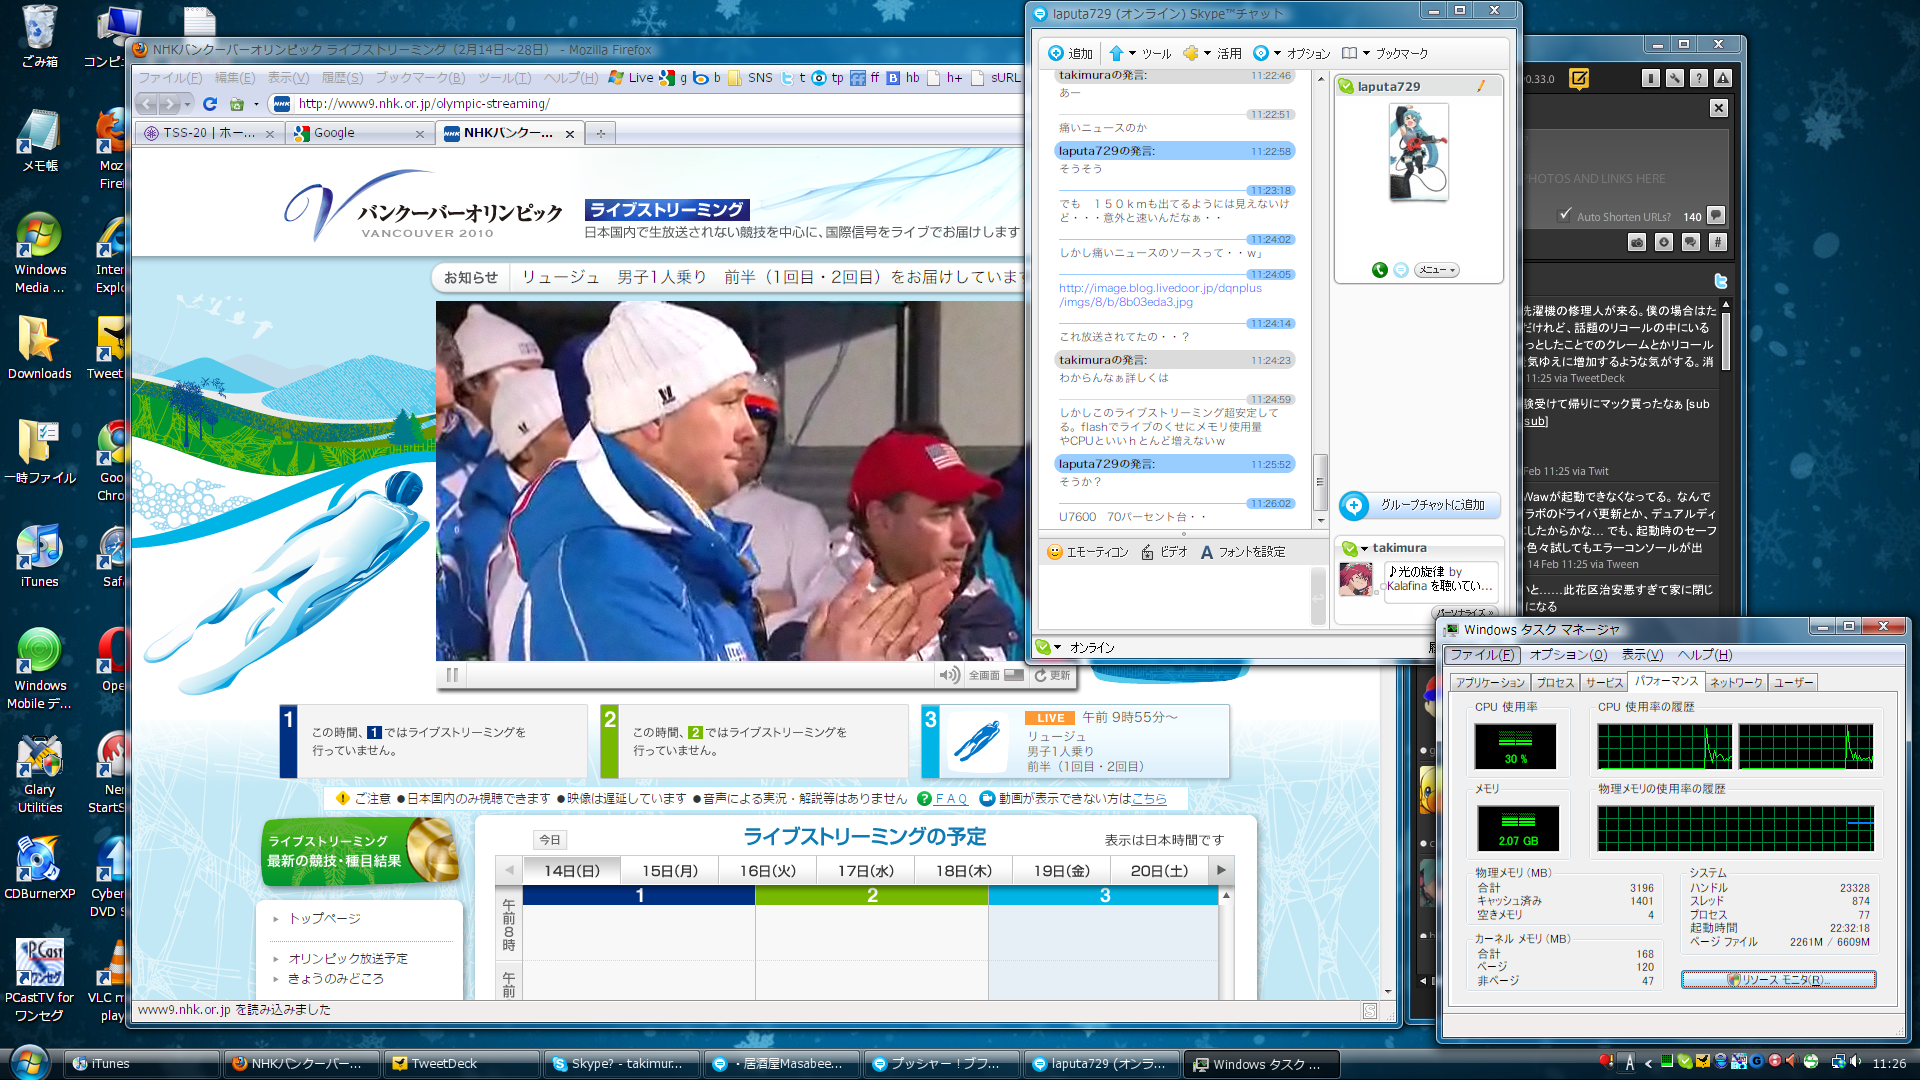1920x1080 pixels.
Task: Click グループチャットに追加 button
Action: click(x=1419, y=505)
